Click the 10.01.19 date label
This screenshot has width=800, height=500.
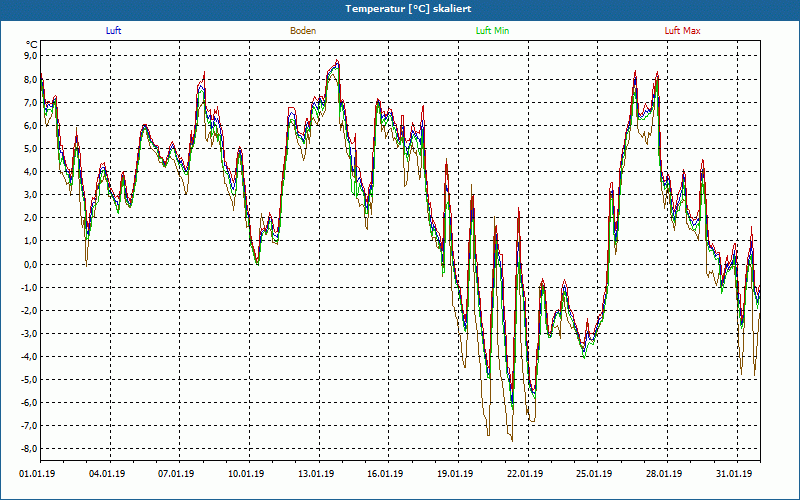[246, 474]
